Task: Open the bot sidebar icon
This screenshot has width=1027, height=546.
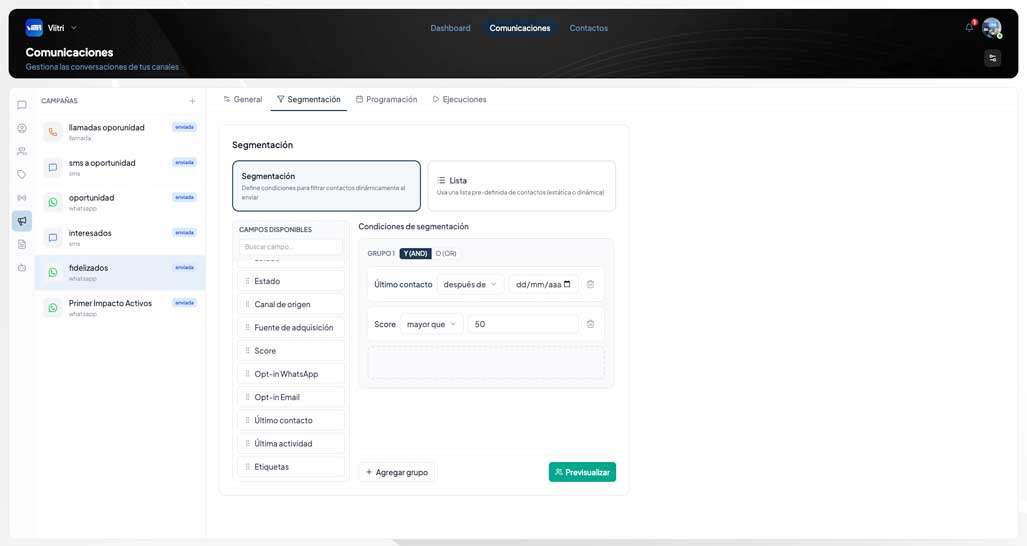Action: click(x=22, y=267)
